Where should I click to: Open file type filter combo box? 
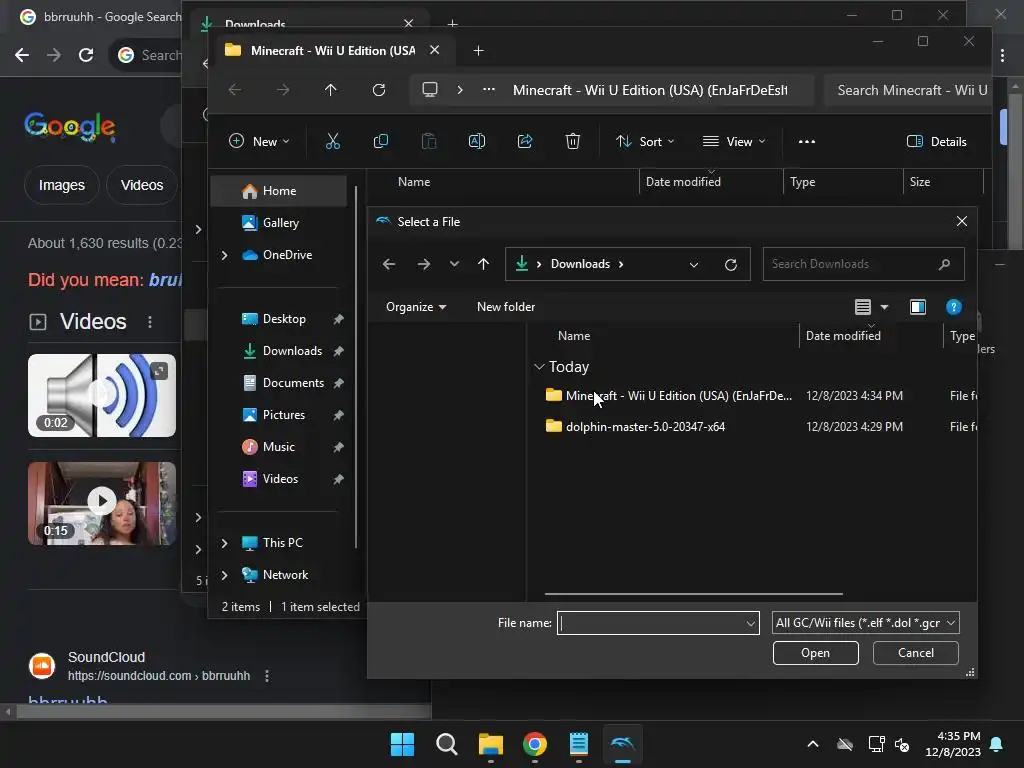865,623
